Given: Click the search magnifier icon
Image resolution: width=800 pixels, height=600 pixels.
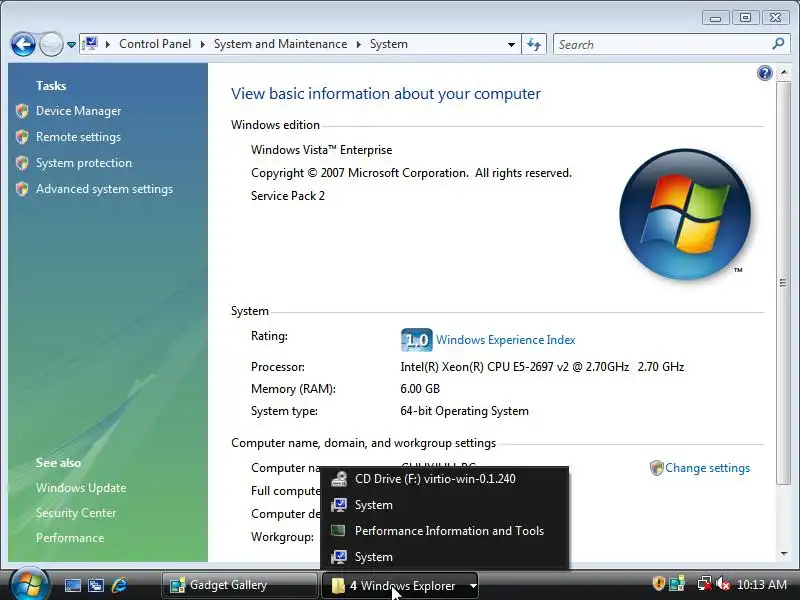Looking at the screenshot, I should coord(778,44).
